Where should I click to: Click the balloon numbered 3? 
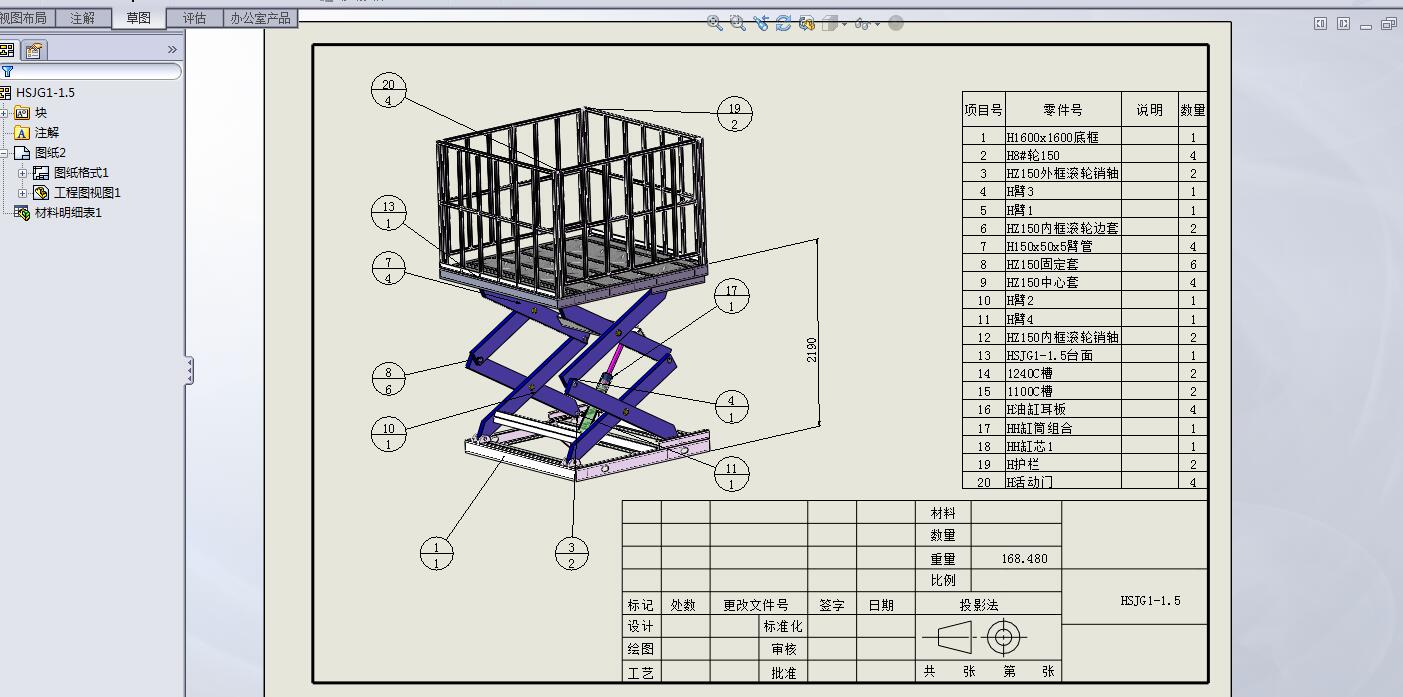point(572,554)
